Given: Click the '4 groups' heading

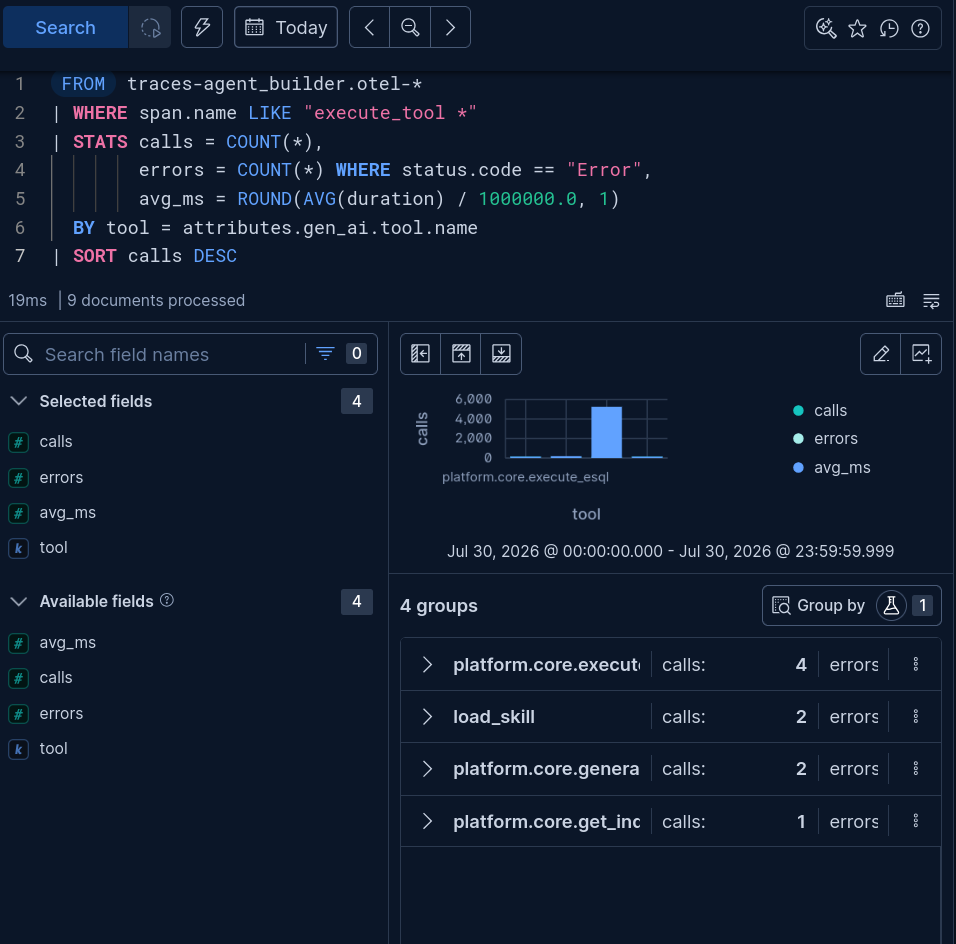Looking at the screenshot, I should coord(438,606).
